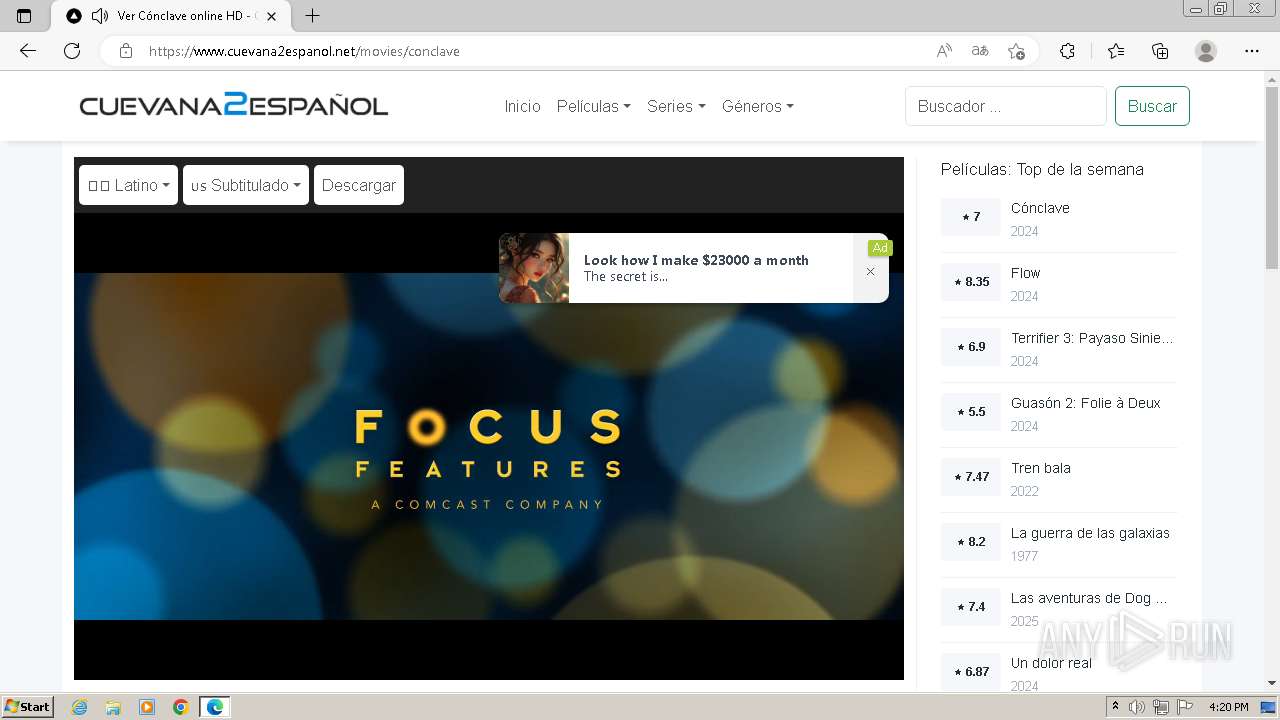
Task: Open the Cuevana2Español logo home link
Action: pyautogui.click(x=234, y=105)
